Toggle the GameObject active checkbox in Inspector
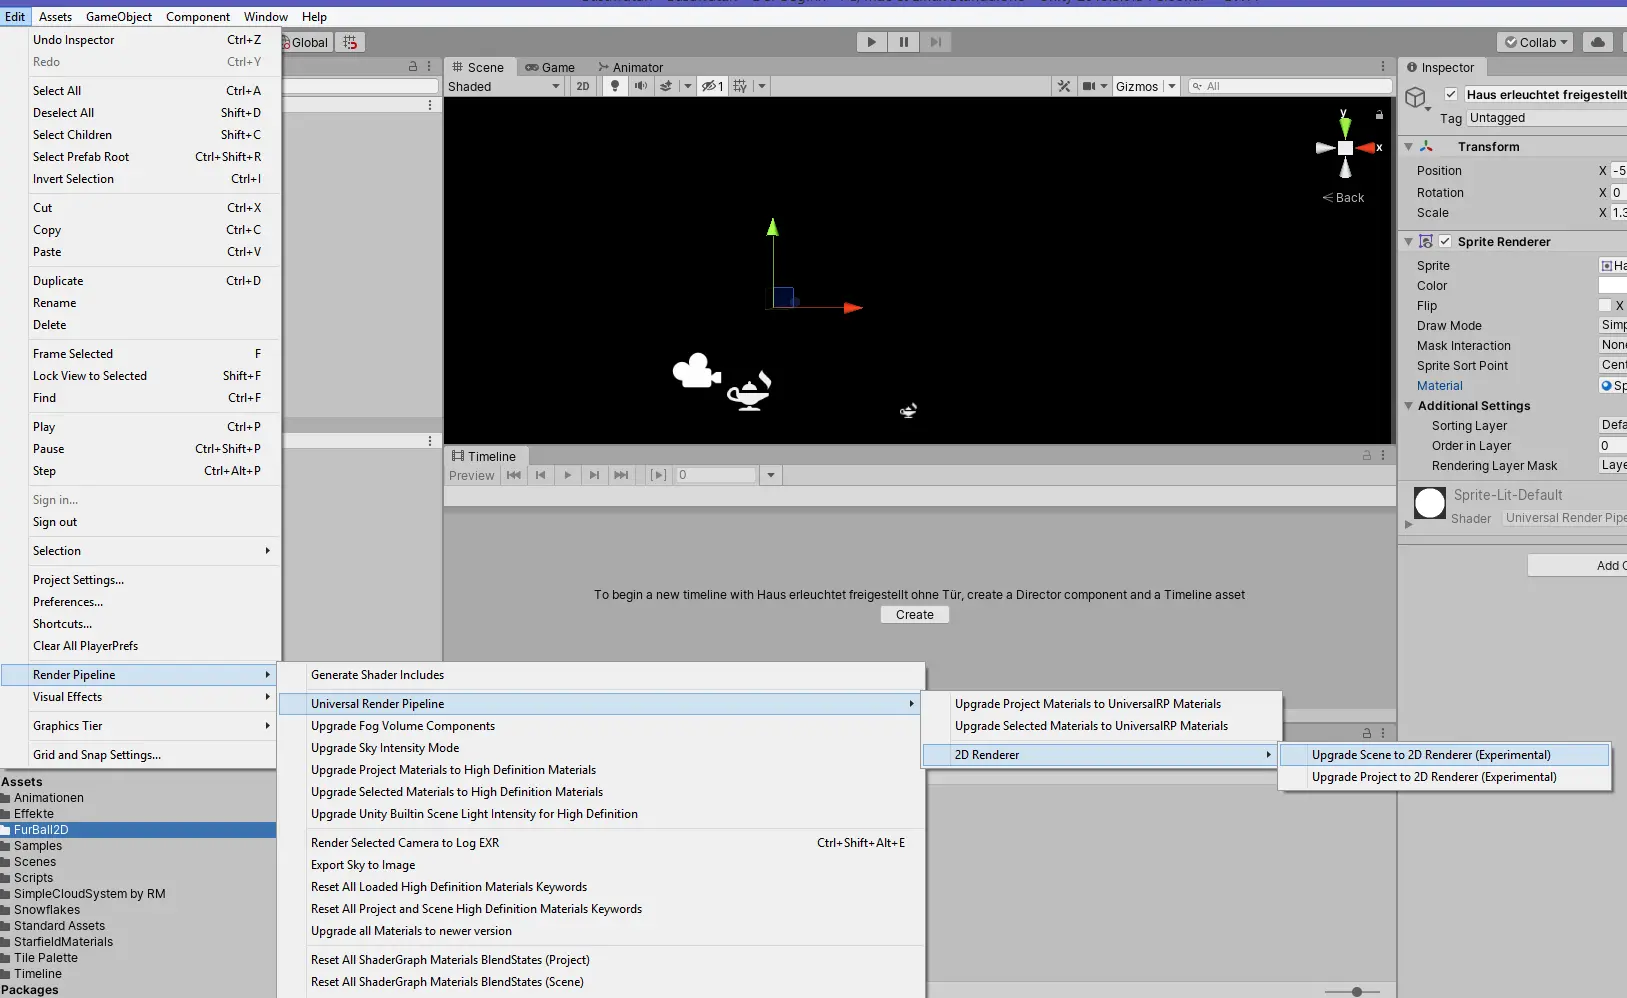 1451,94
